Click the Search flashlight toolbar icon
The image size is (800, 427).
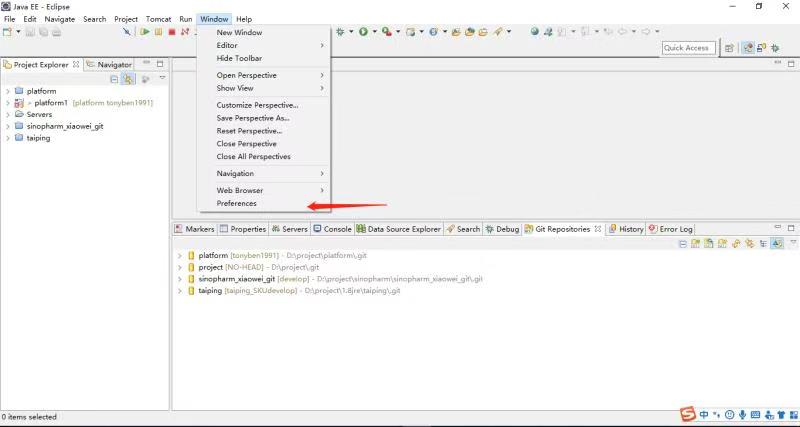497,32
